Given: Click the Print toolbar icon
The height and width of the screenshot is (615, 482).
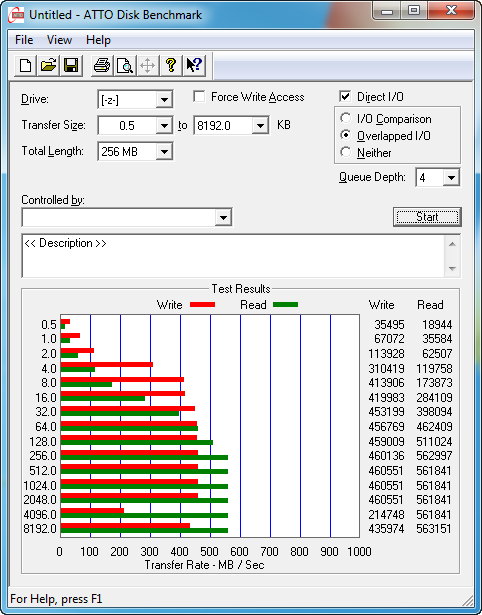Looking at the screenshot, I should coord(102,65).
